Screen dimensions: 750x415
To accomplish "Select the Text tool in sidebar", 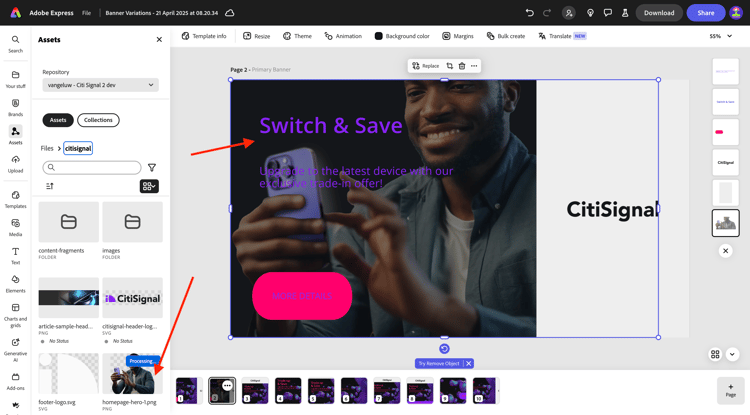I will 15,255.
